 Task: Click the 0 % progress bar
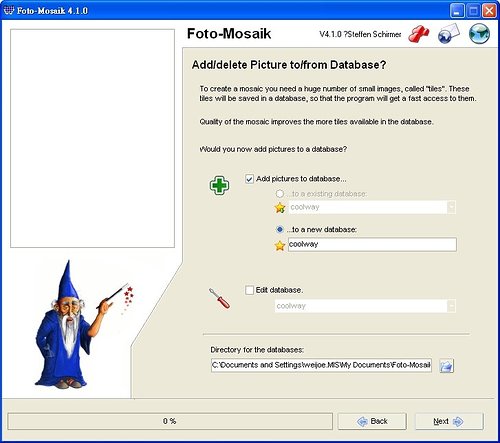(x=170, y=421)
